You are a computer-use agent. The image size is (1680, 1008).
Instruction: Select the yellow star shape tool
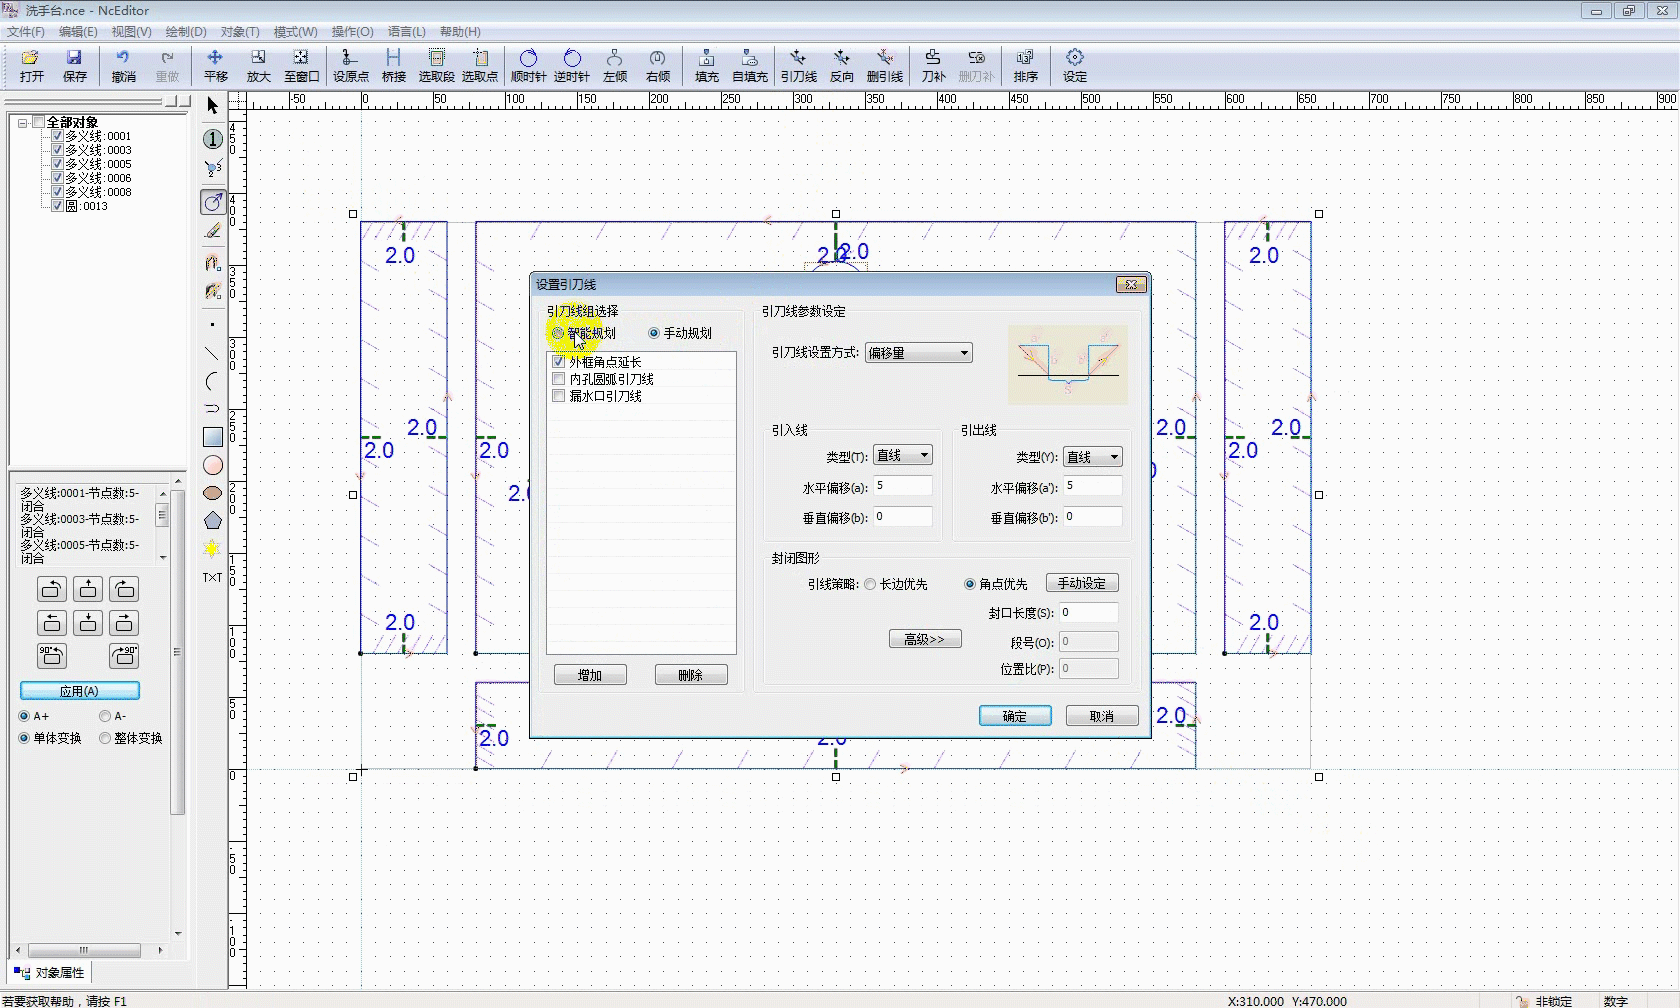point(212,548)
